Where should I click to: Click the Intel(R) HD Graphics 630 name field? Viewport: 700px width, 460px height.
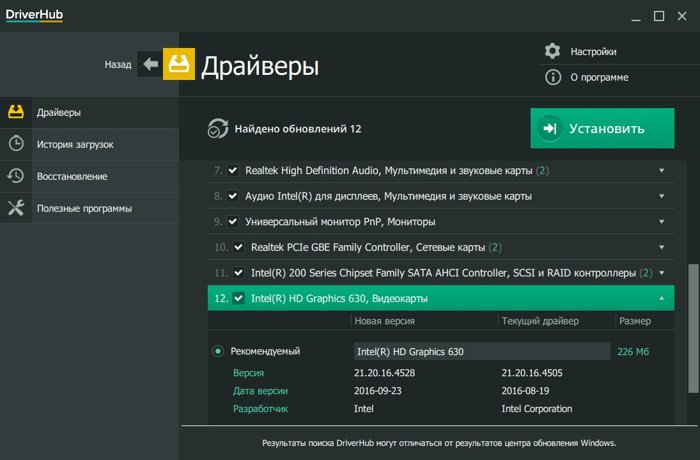482,351
